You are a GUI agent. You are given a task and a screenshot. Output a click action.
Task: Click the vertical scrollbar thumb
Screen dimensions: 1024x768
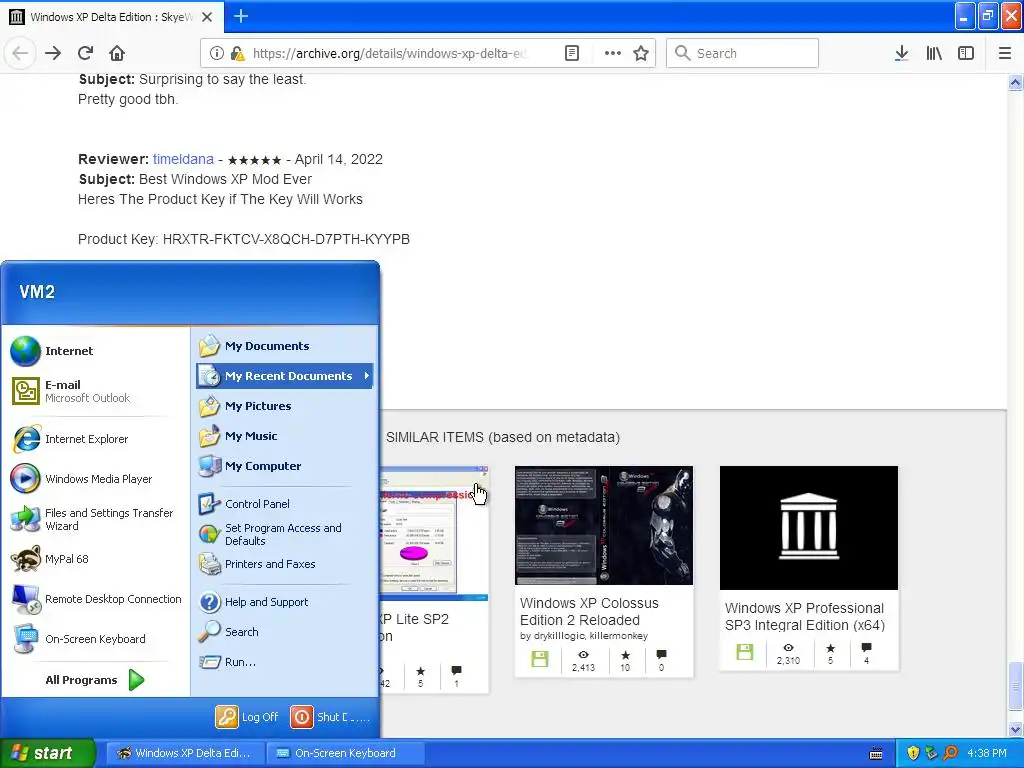pos(1015,686)
